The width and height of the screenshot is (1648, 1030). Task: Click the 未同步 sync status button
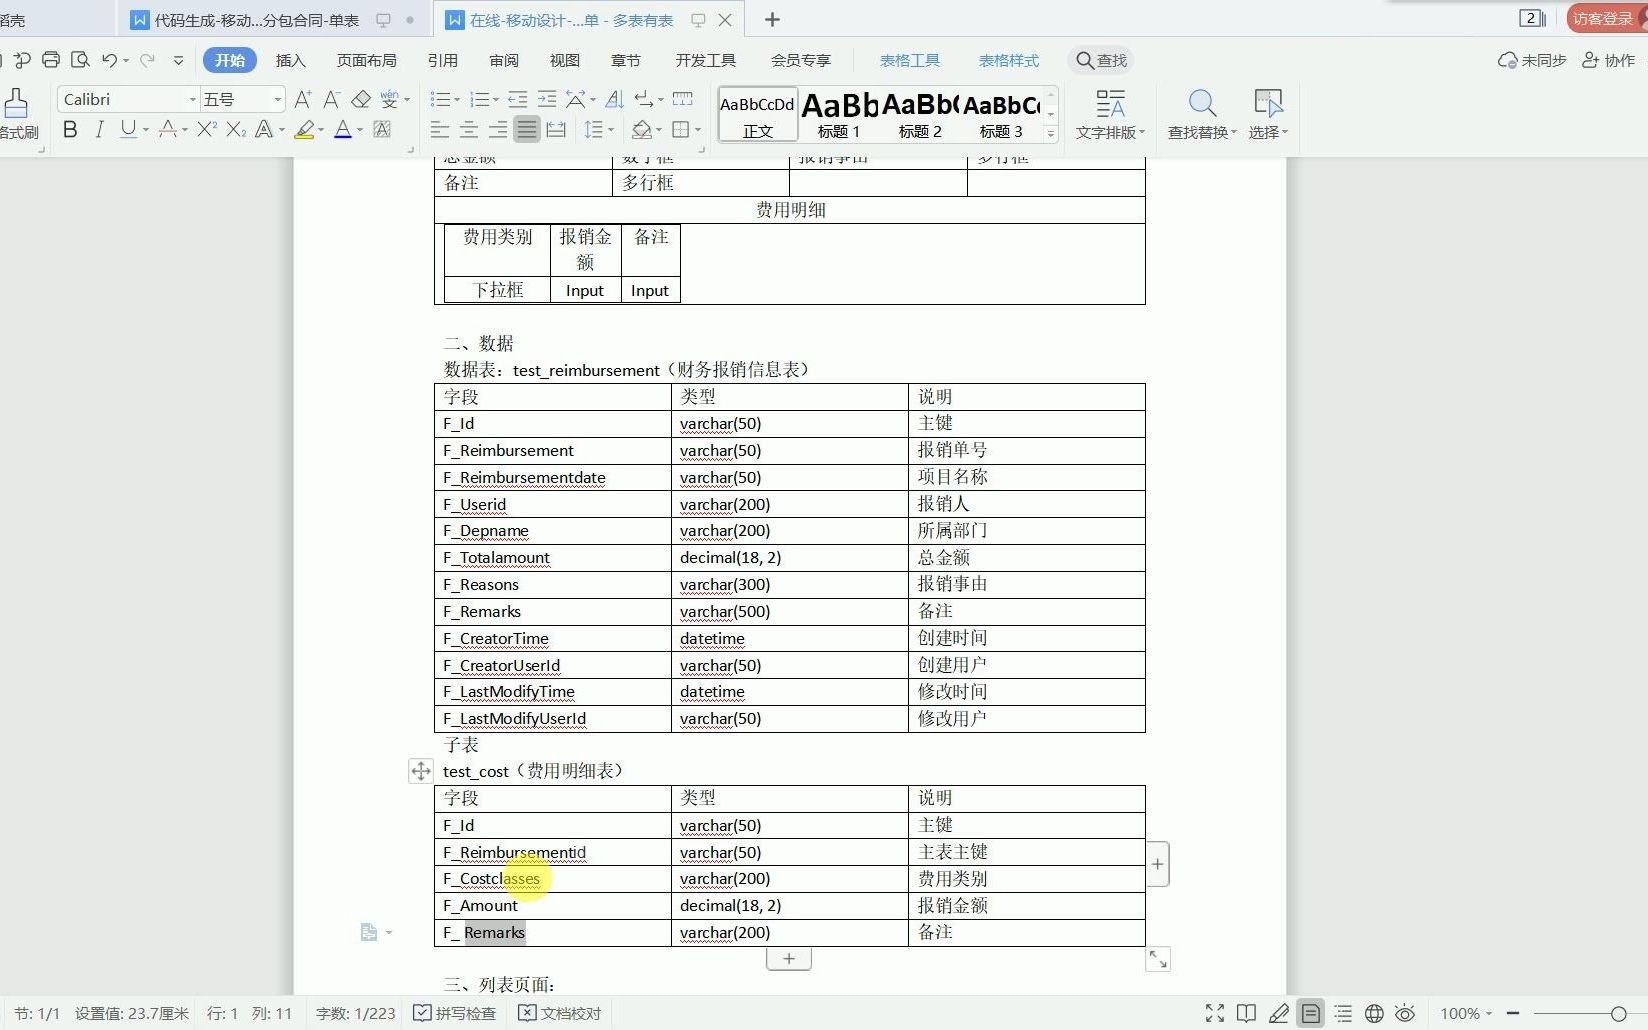pyautogui.click(x=1532, y=60)
